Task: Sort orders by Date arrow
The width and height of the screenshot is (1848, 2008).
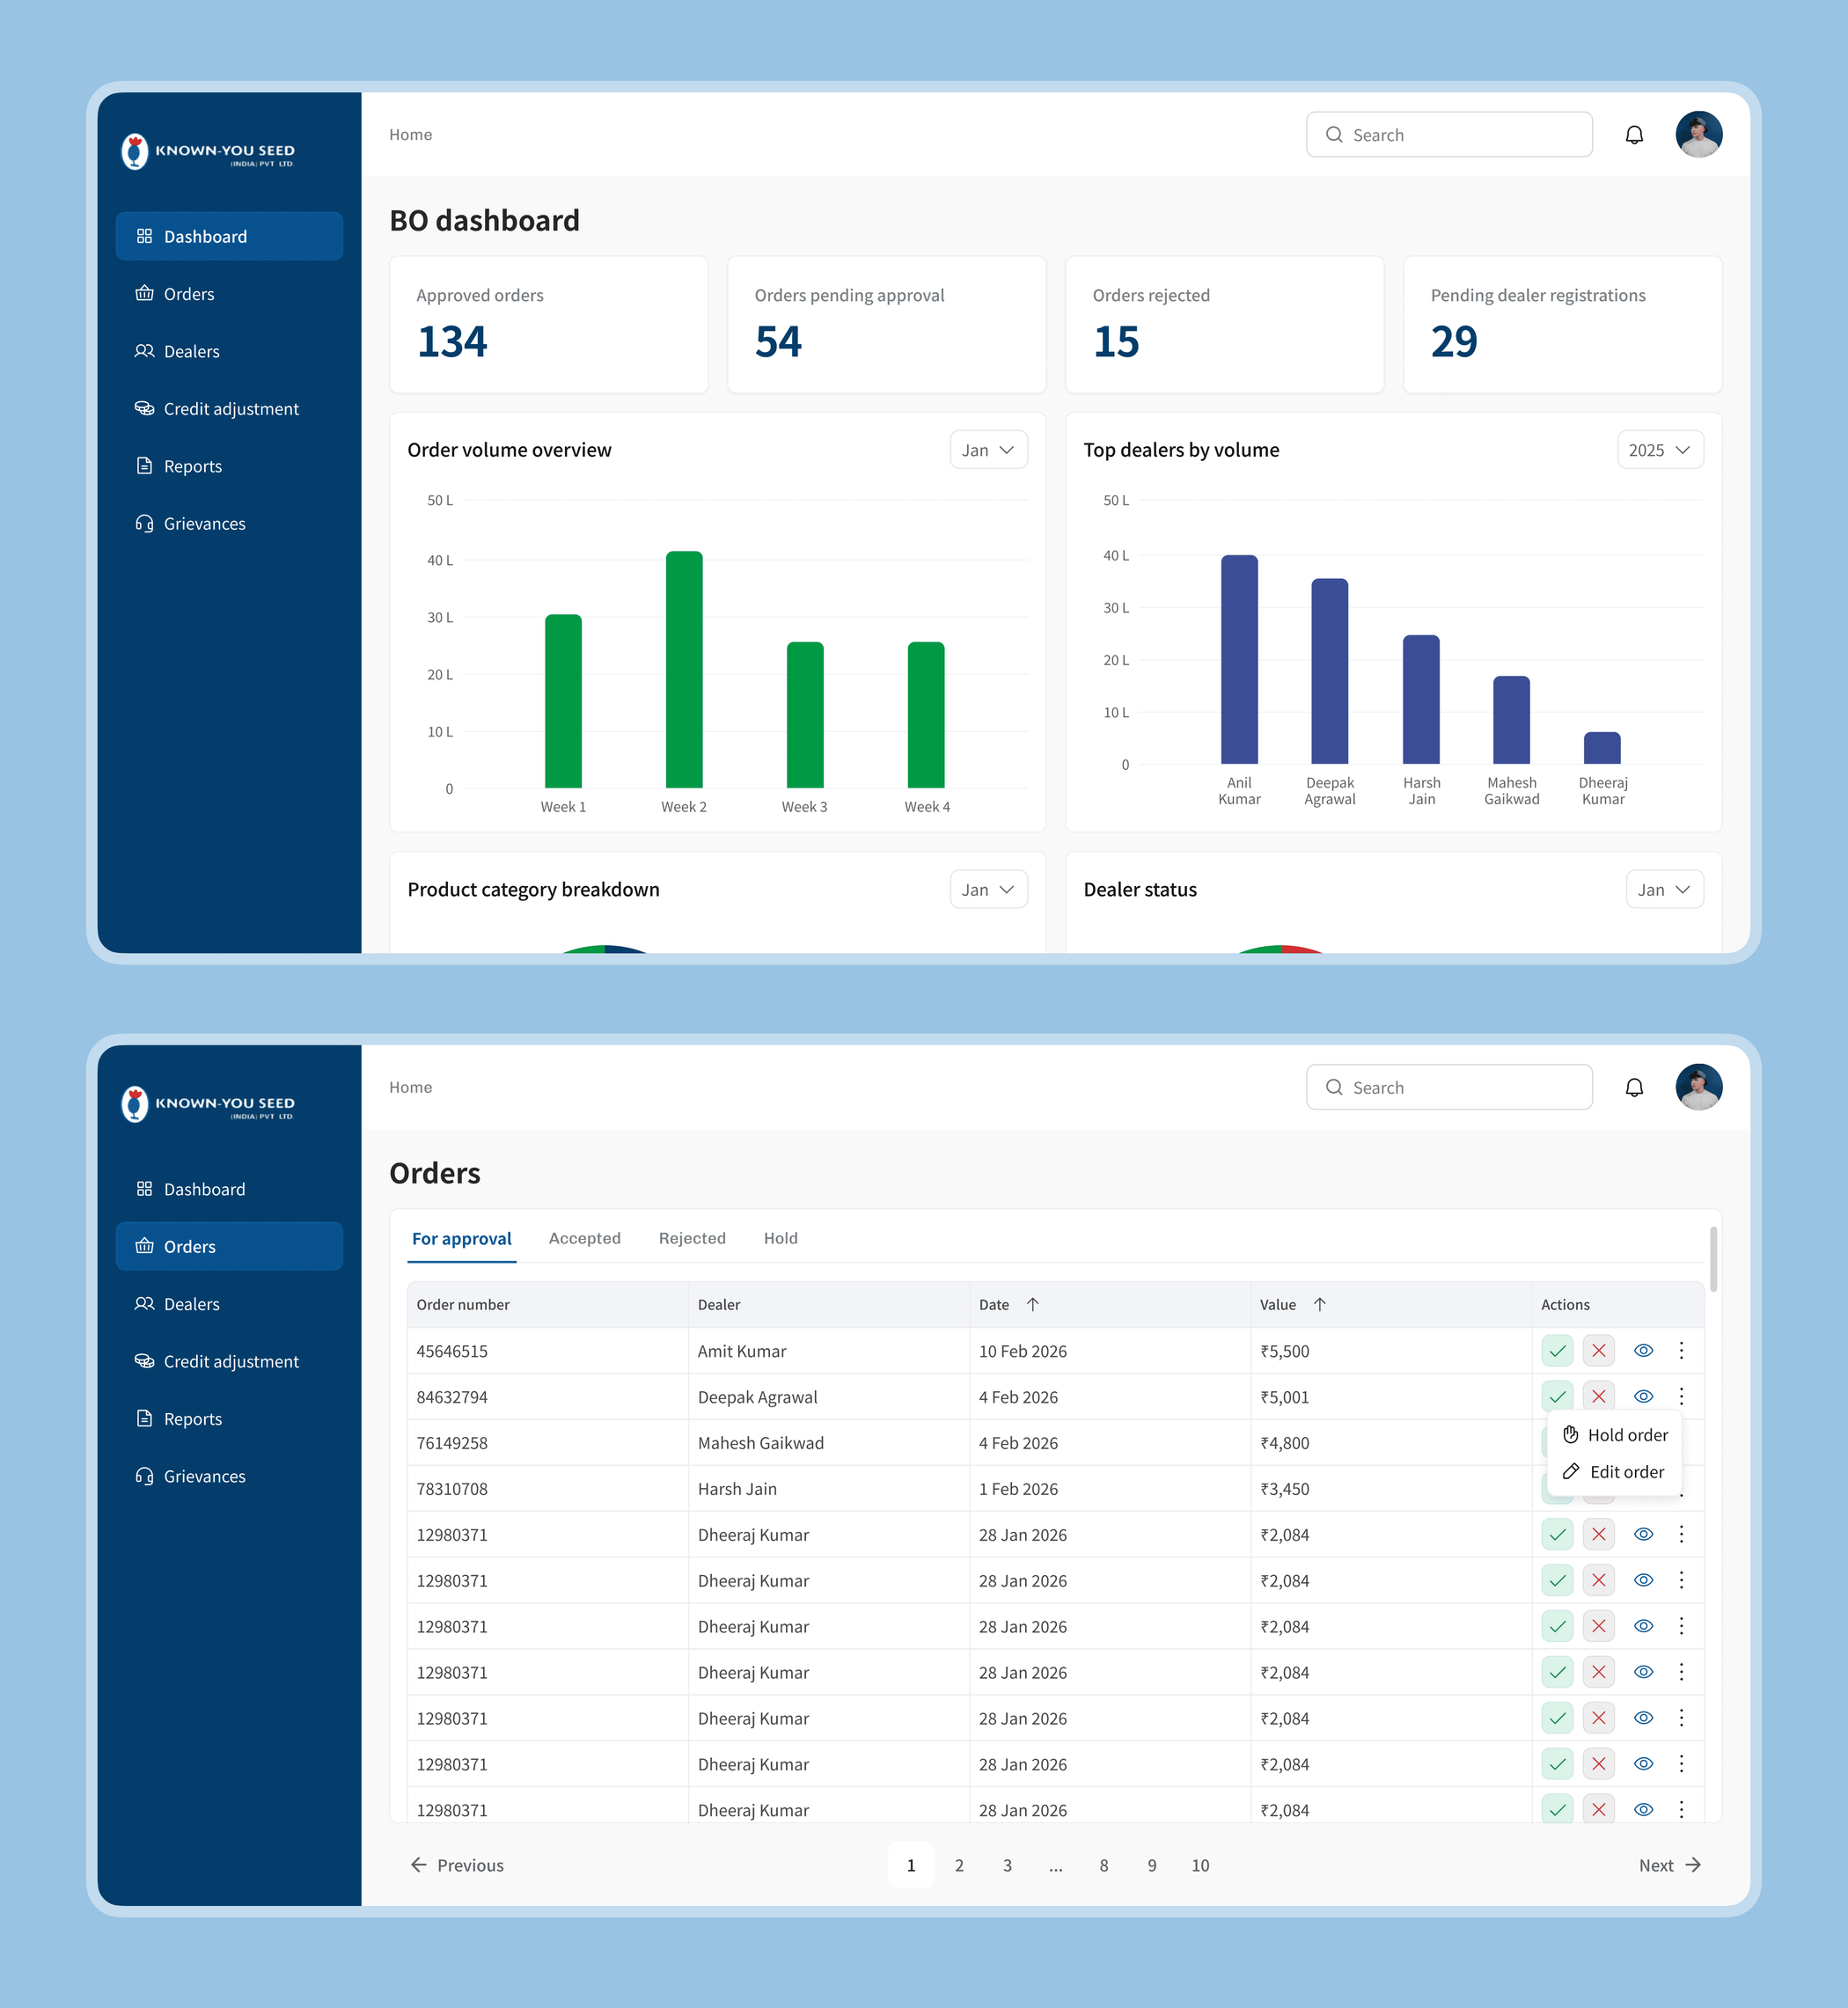Action: point(1033,1304)
